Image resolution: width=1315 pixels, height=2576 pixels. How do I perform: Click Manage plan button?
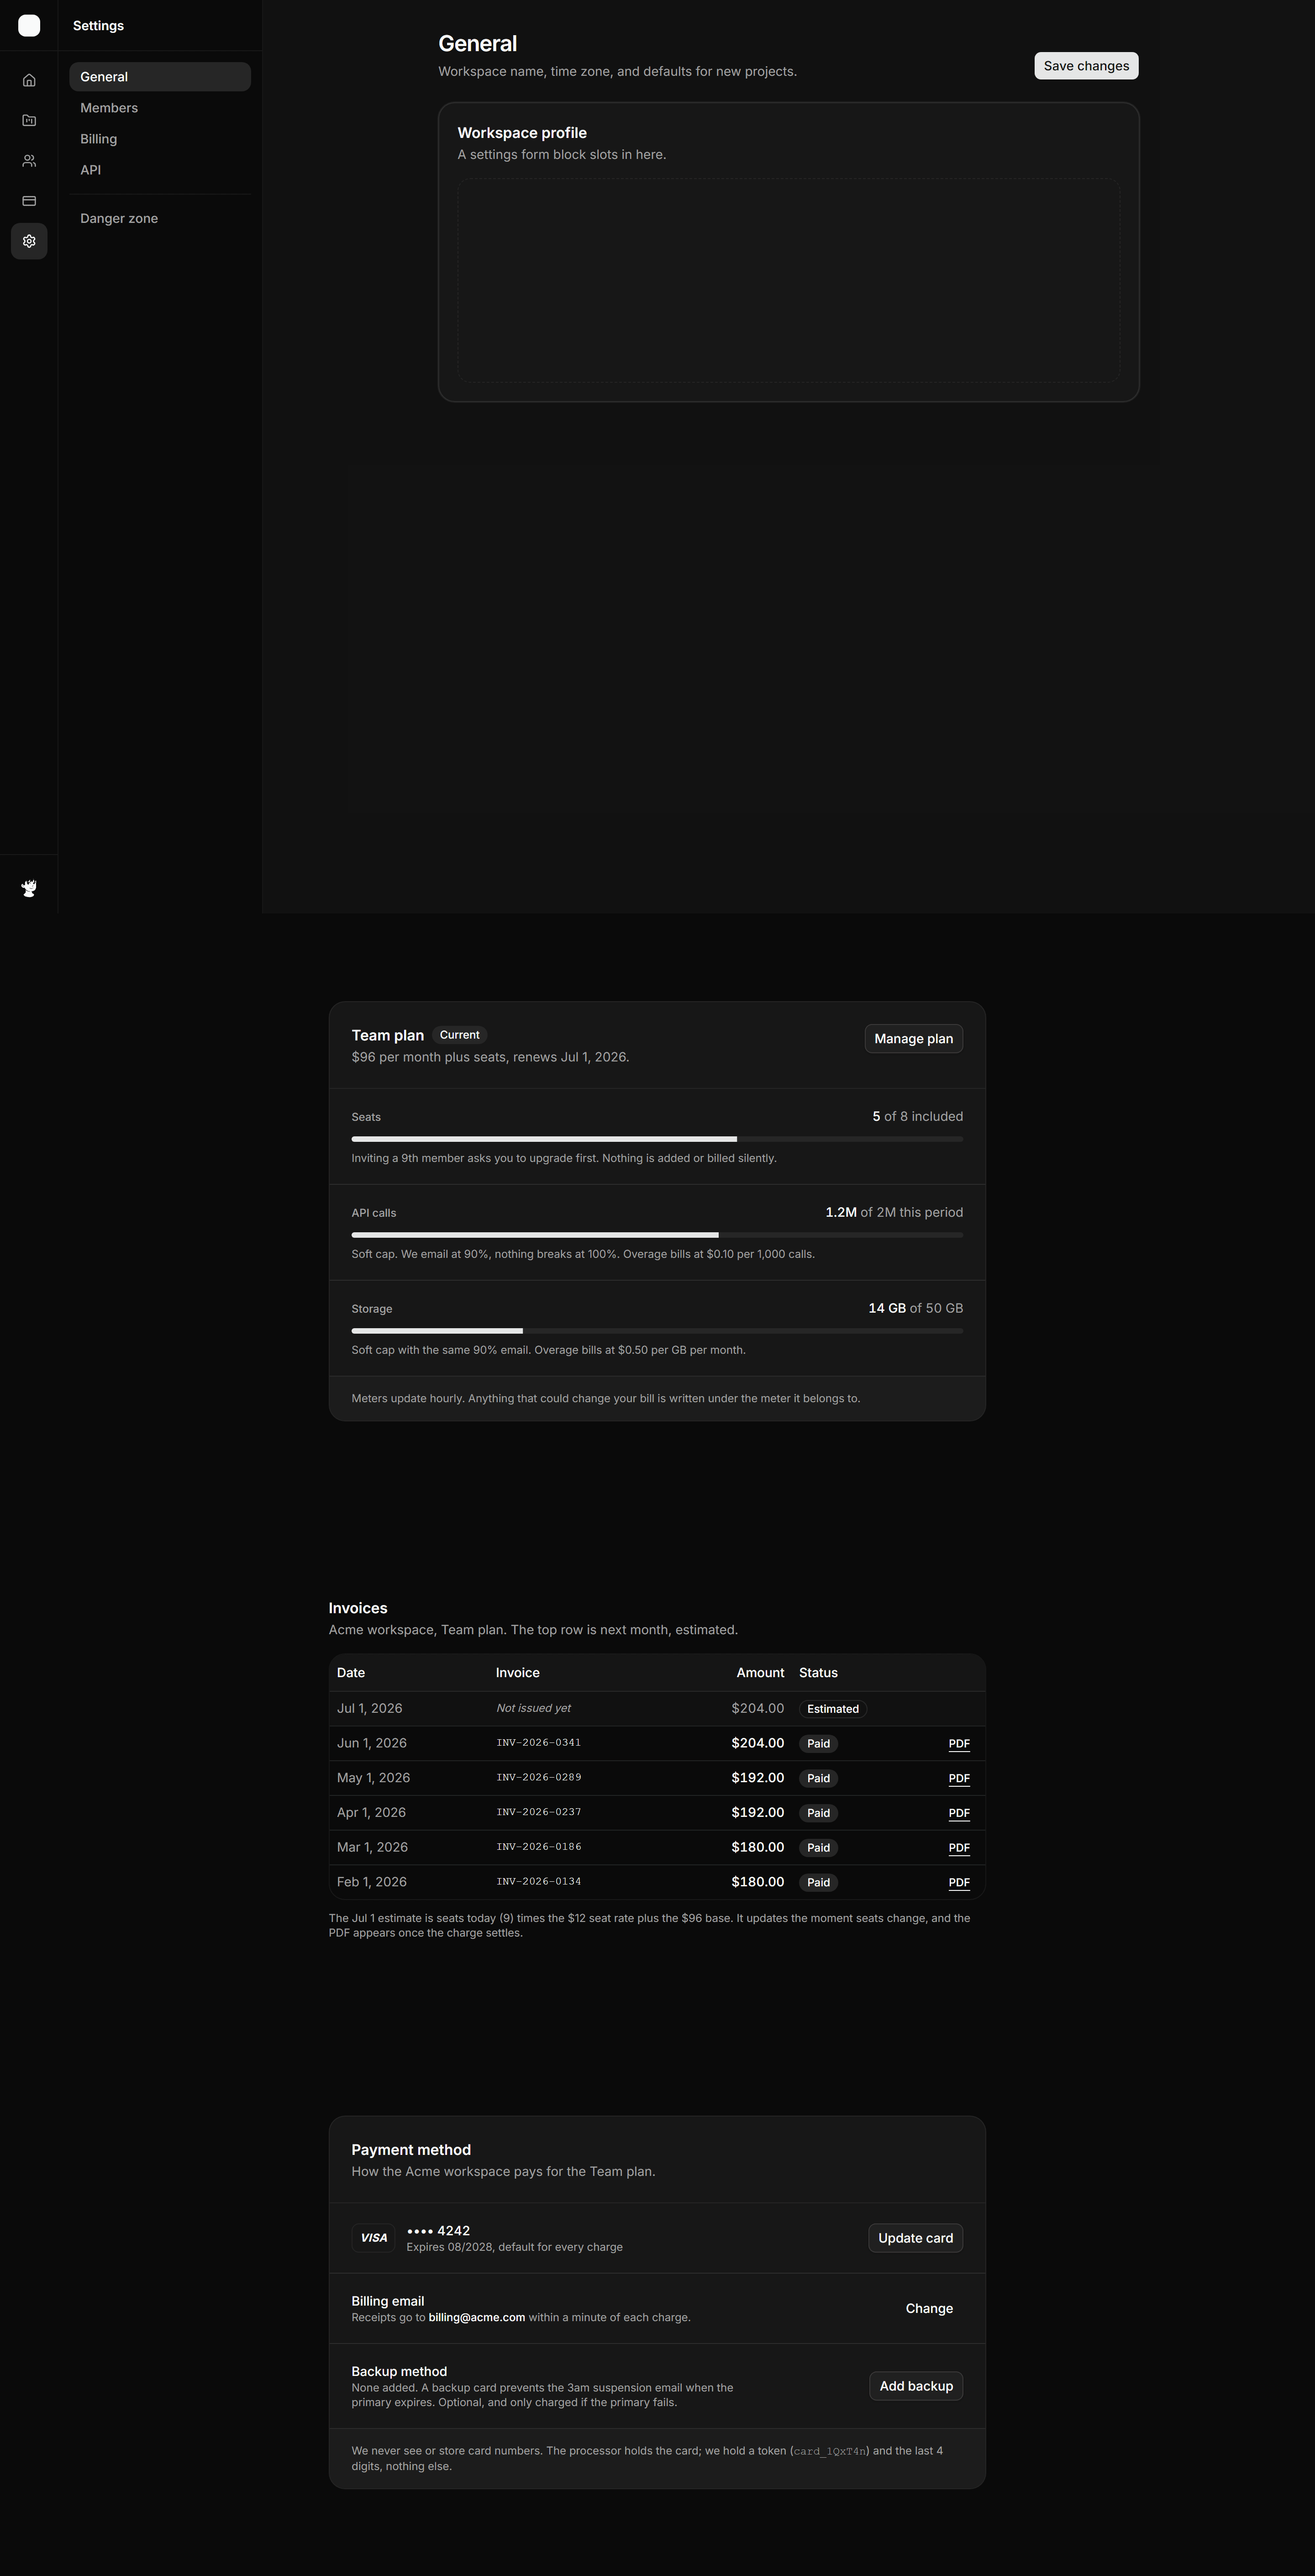913,1039
